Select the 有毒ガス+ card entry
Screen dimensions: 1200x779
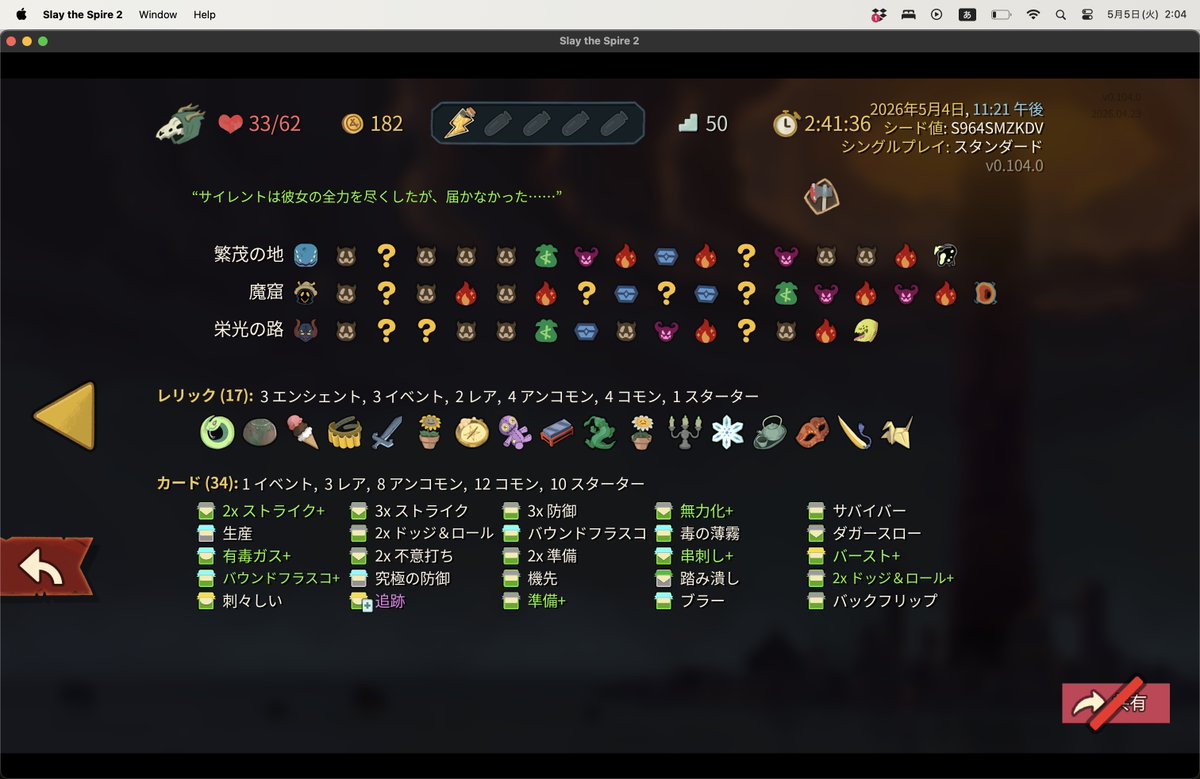pos(245,555)
